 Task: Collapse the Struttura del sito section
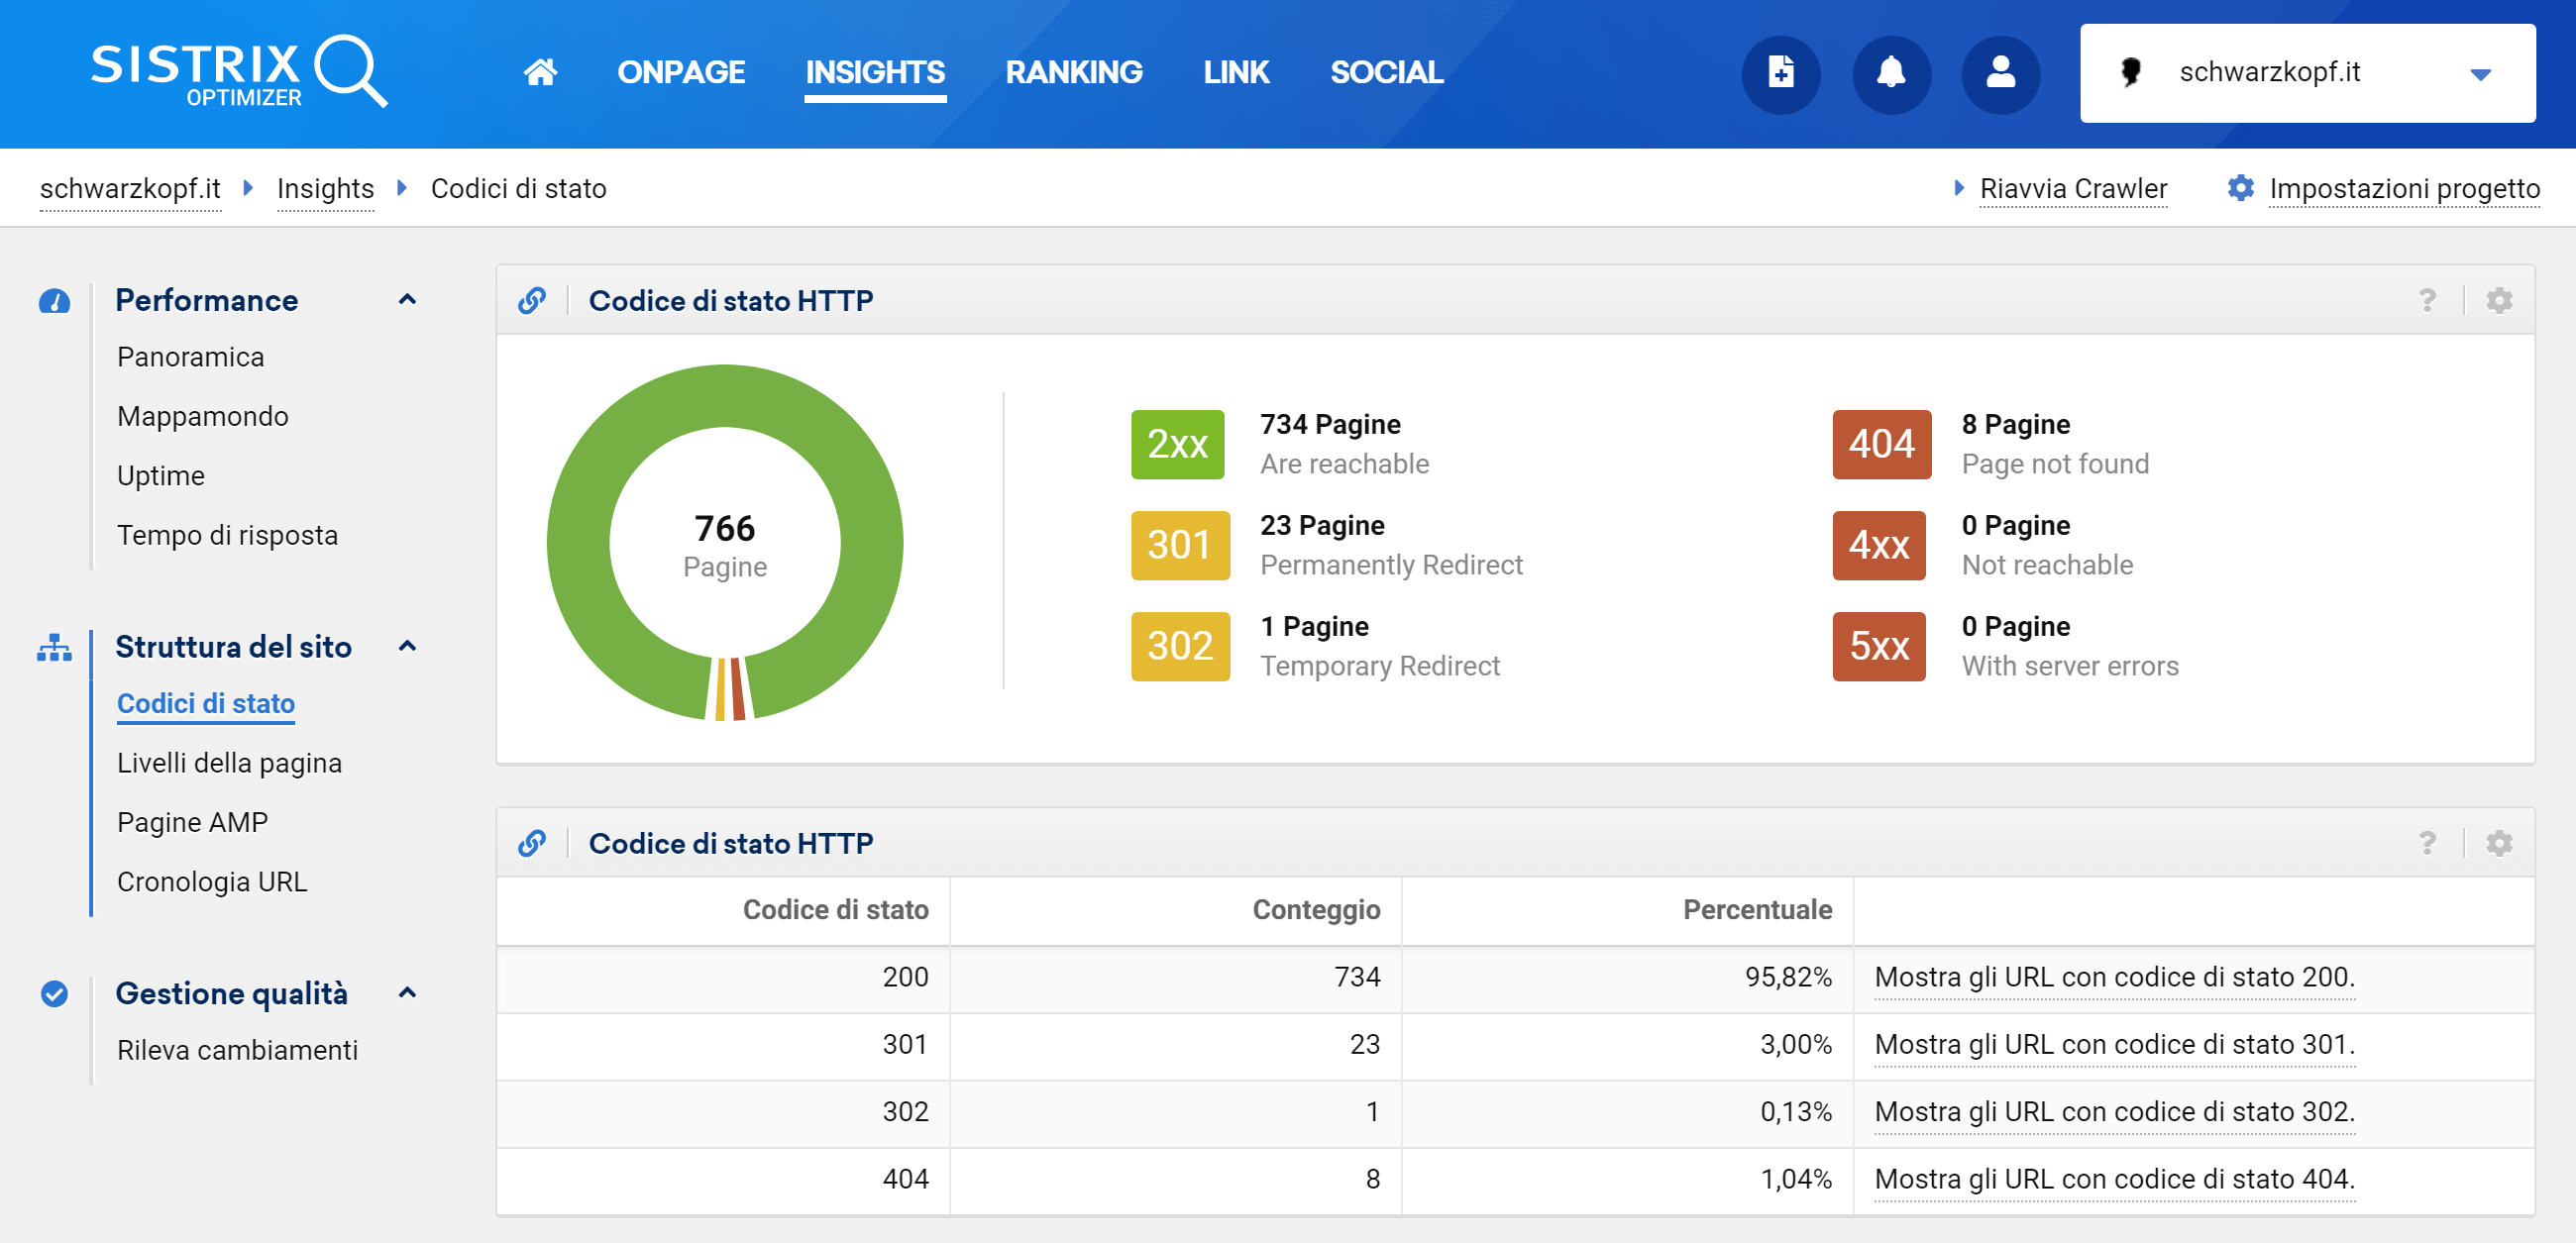tap(407, 646)
